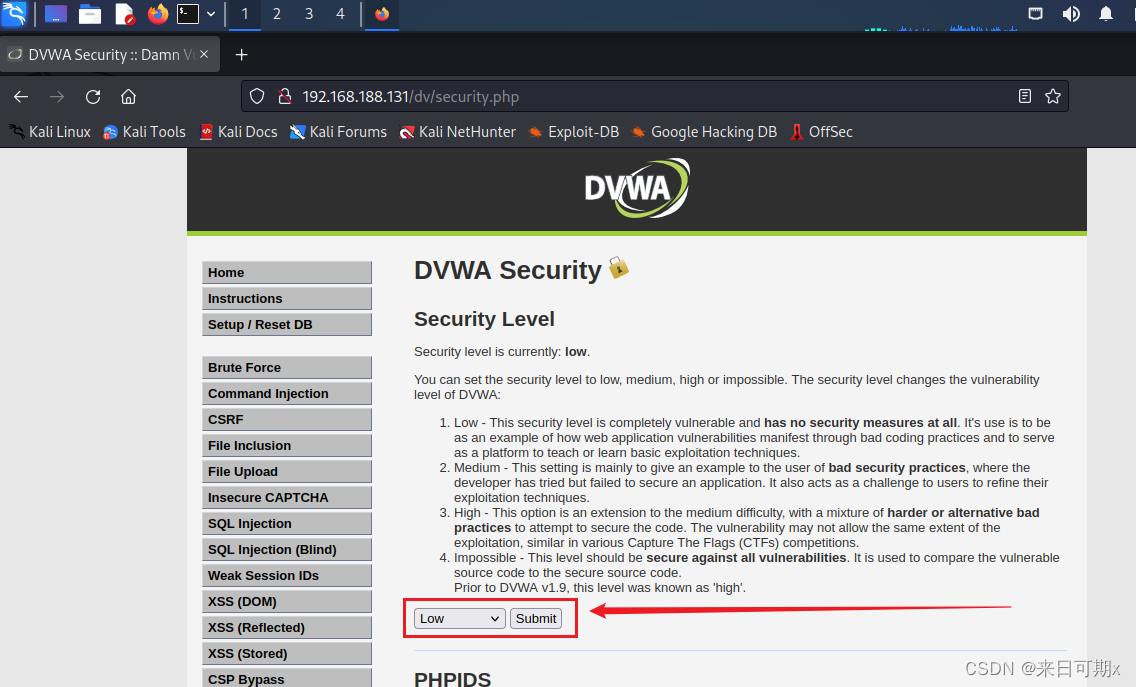Open Exploit-DB bookmark

pos(574,132)
